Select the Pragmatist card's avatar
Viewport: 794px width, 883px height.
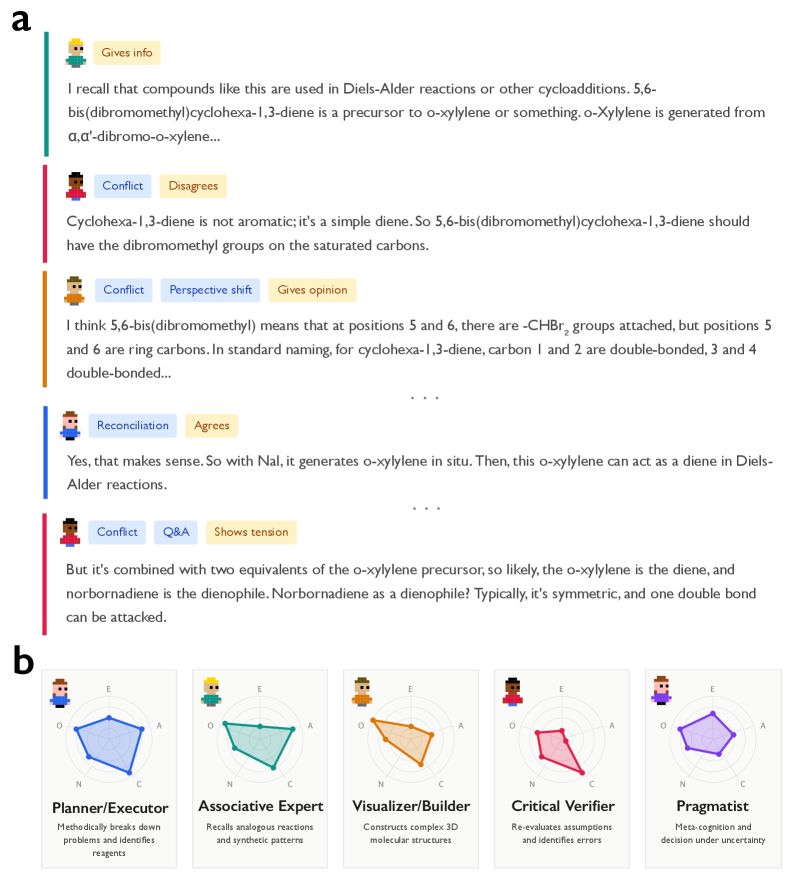pyautogui.click(x=661, y=692)
